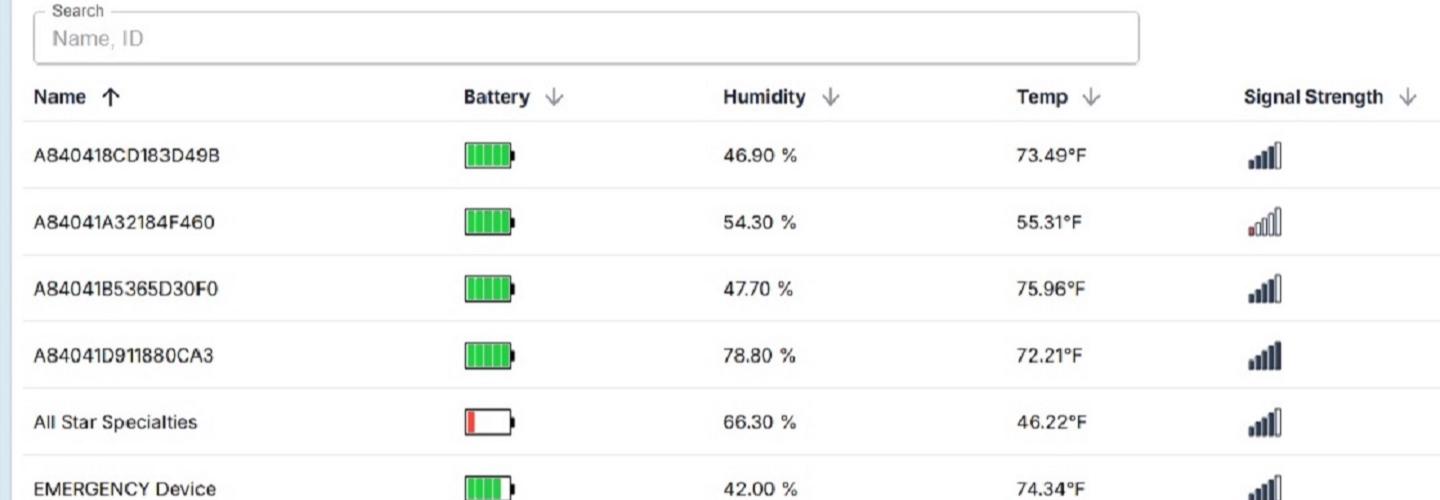The width and height of the screenshot is (1440, 500).
Task: Click the Signal Strength column header
Action: point(1313,97)
